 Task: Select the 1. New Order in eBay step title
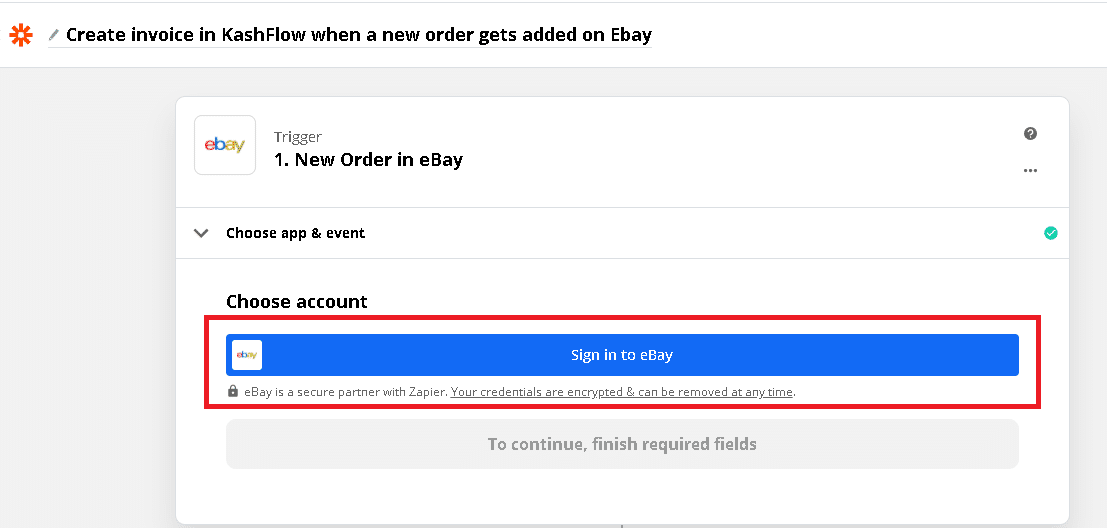pyautogui.click(x=368, y=159)
